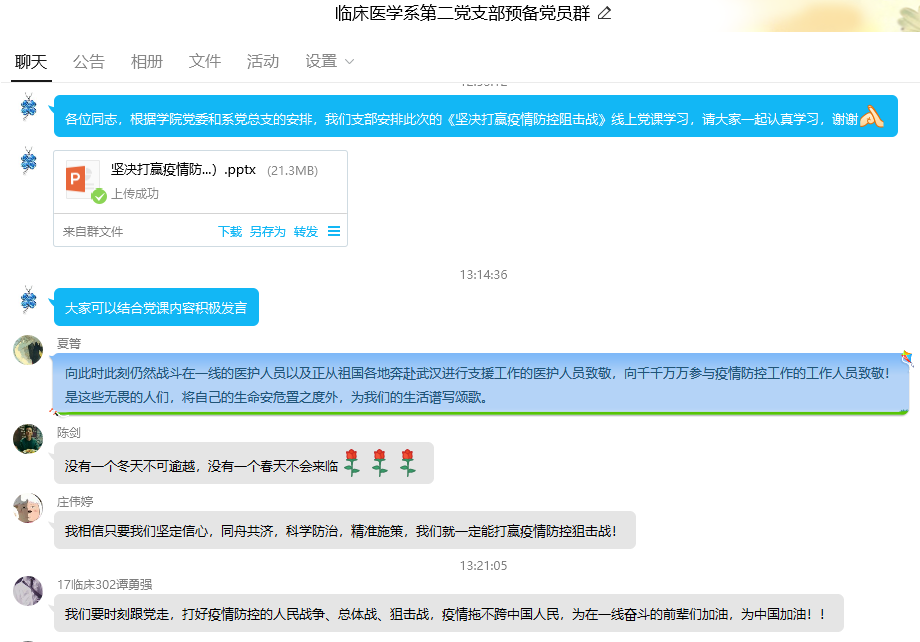Open 庄伟婷's avatar picture
The width and height of the screenshot is (920, 642).
coord(28,508)
